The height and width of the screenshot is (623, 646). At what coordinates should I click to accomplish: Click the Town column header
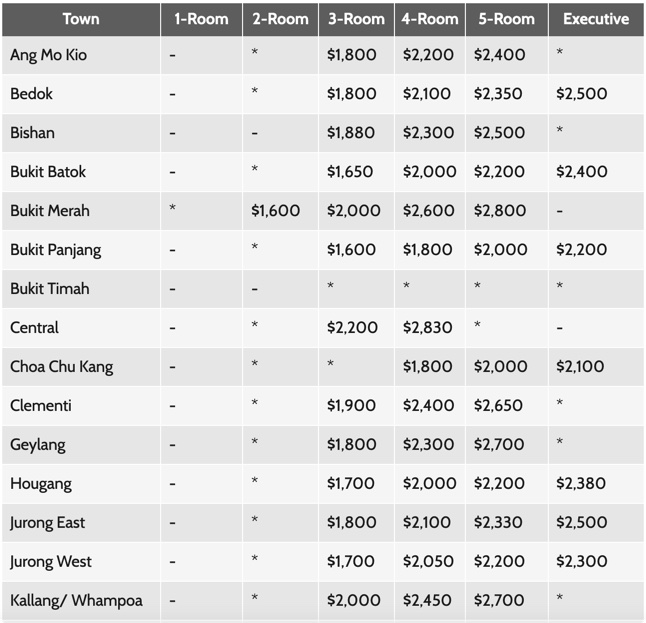coord(81,19)
